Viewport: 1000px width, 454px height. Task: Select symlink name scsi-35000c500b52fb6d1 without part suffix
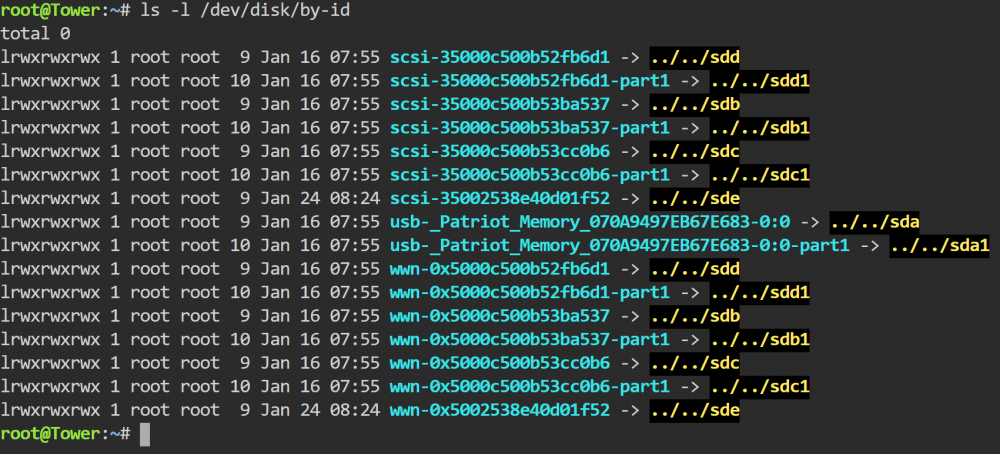(x=499, y=57)
